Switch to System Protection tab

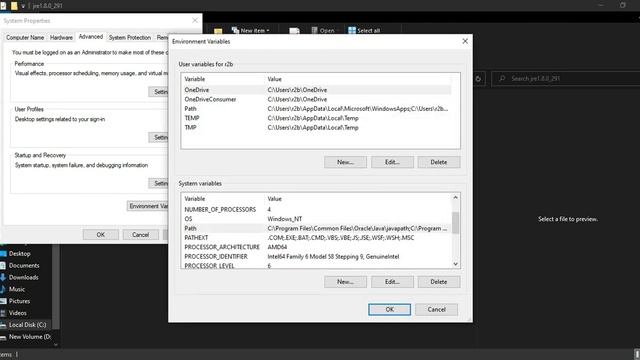click(x=130, y=38)
